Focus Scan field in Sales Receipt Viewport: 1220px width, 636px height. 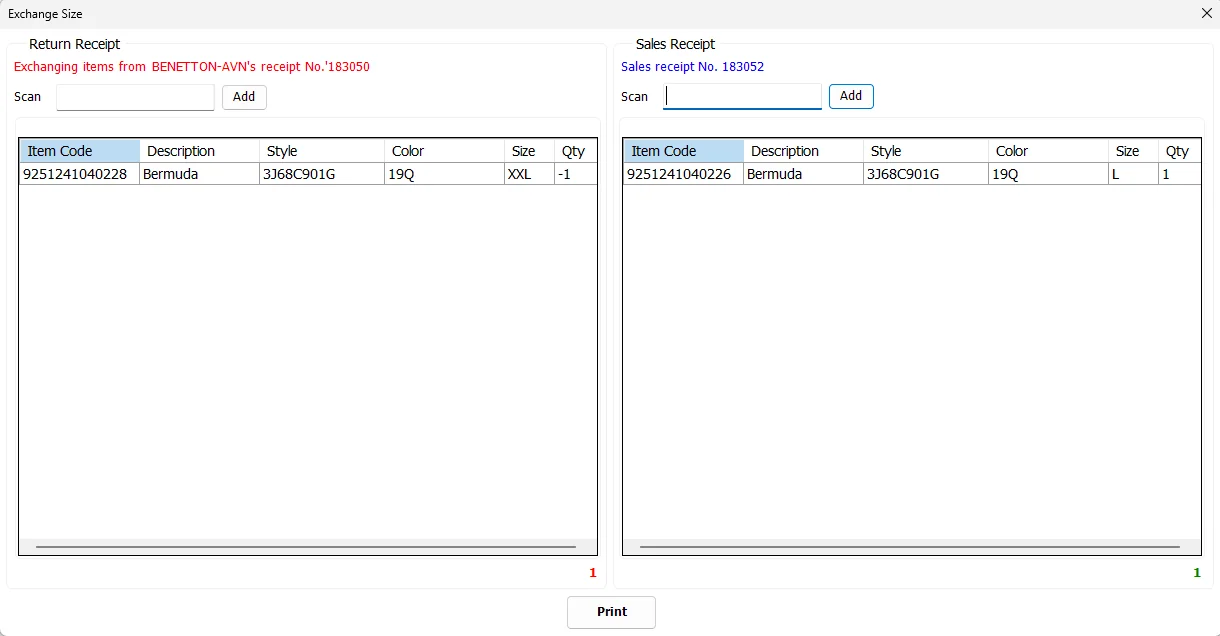[742, 96]
